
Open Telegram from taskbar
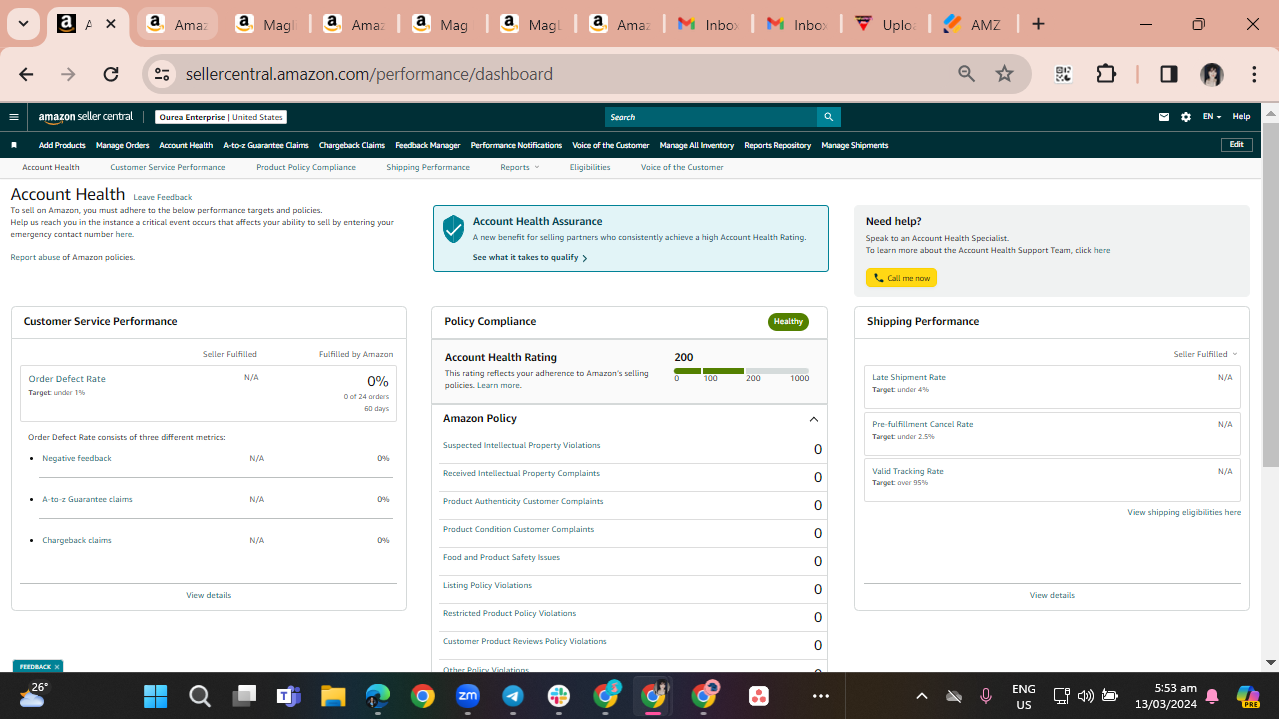[x=513, y=696]
